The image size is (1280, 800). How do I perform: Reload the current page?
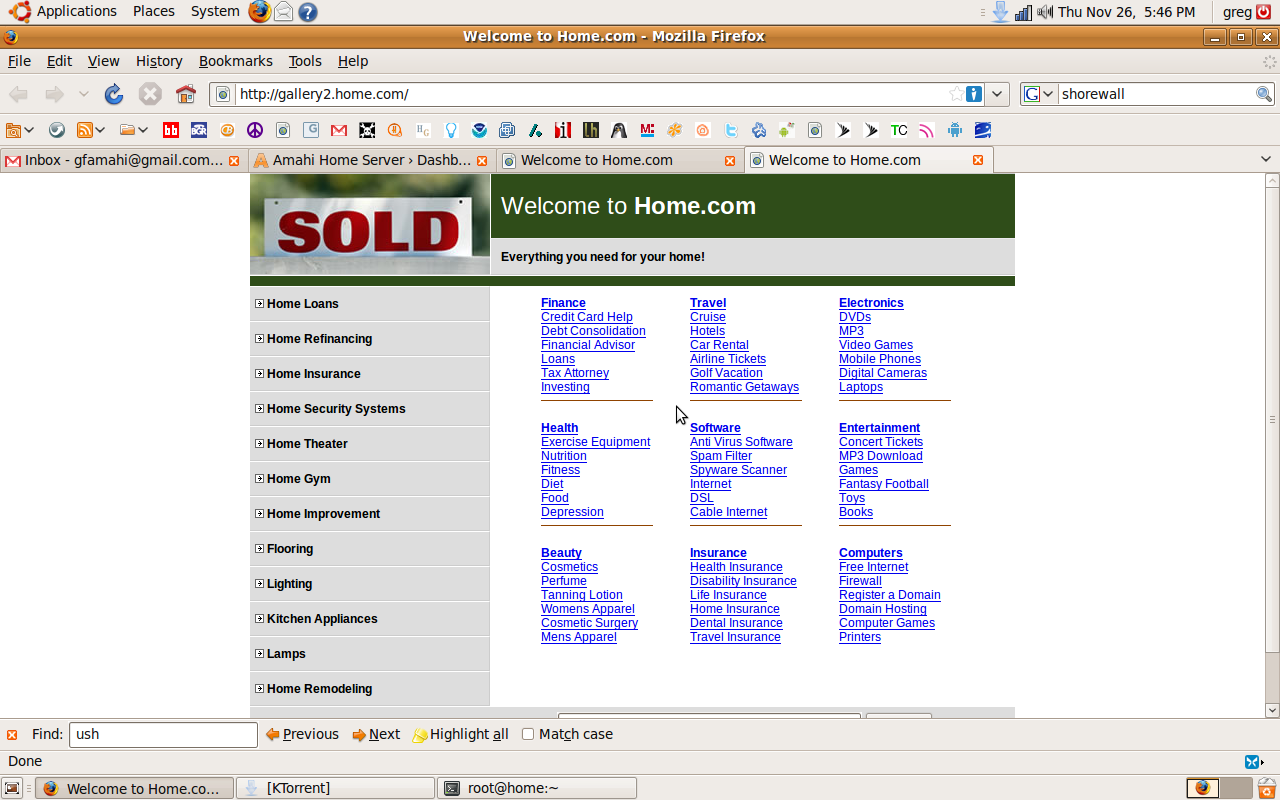click(114, 94)
